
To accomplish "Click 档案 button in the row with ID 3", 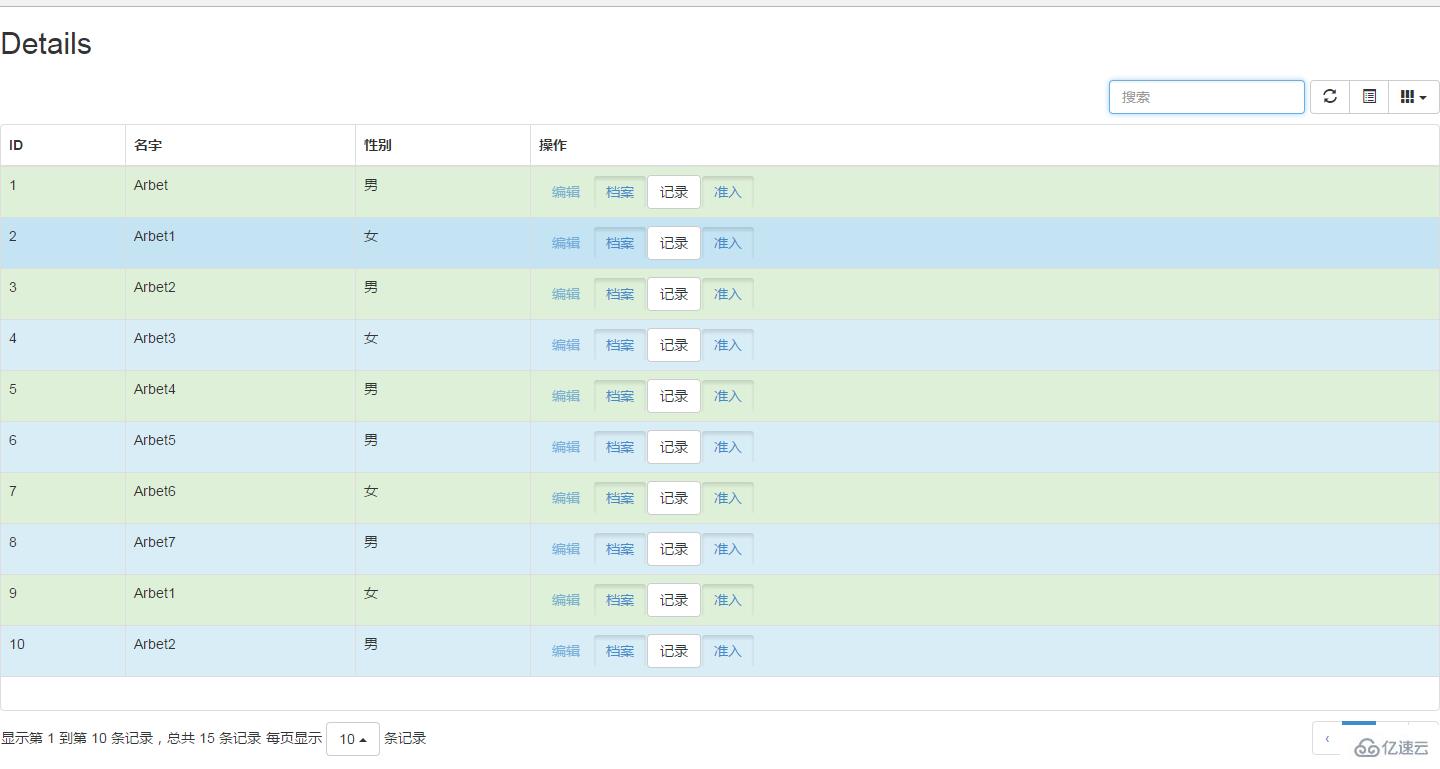I will pyautogui.click(x=620, y=294).
